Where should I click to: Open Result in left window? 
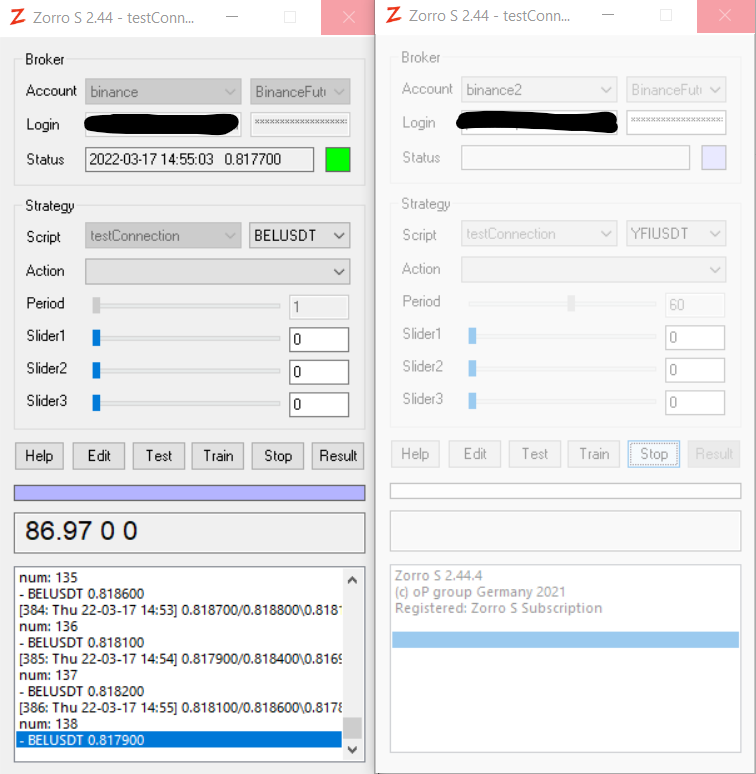point(338,456)
